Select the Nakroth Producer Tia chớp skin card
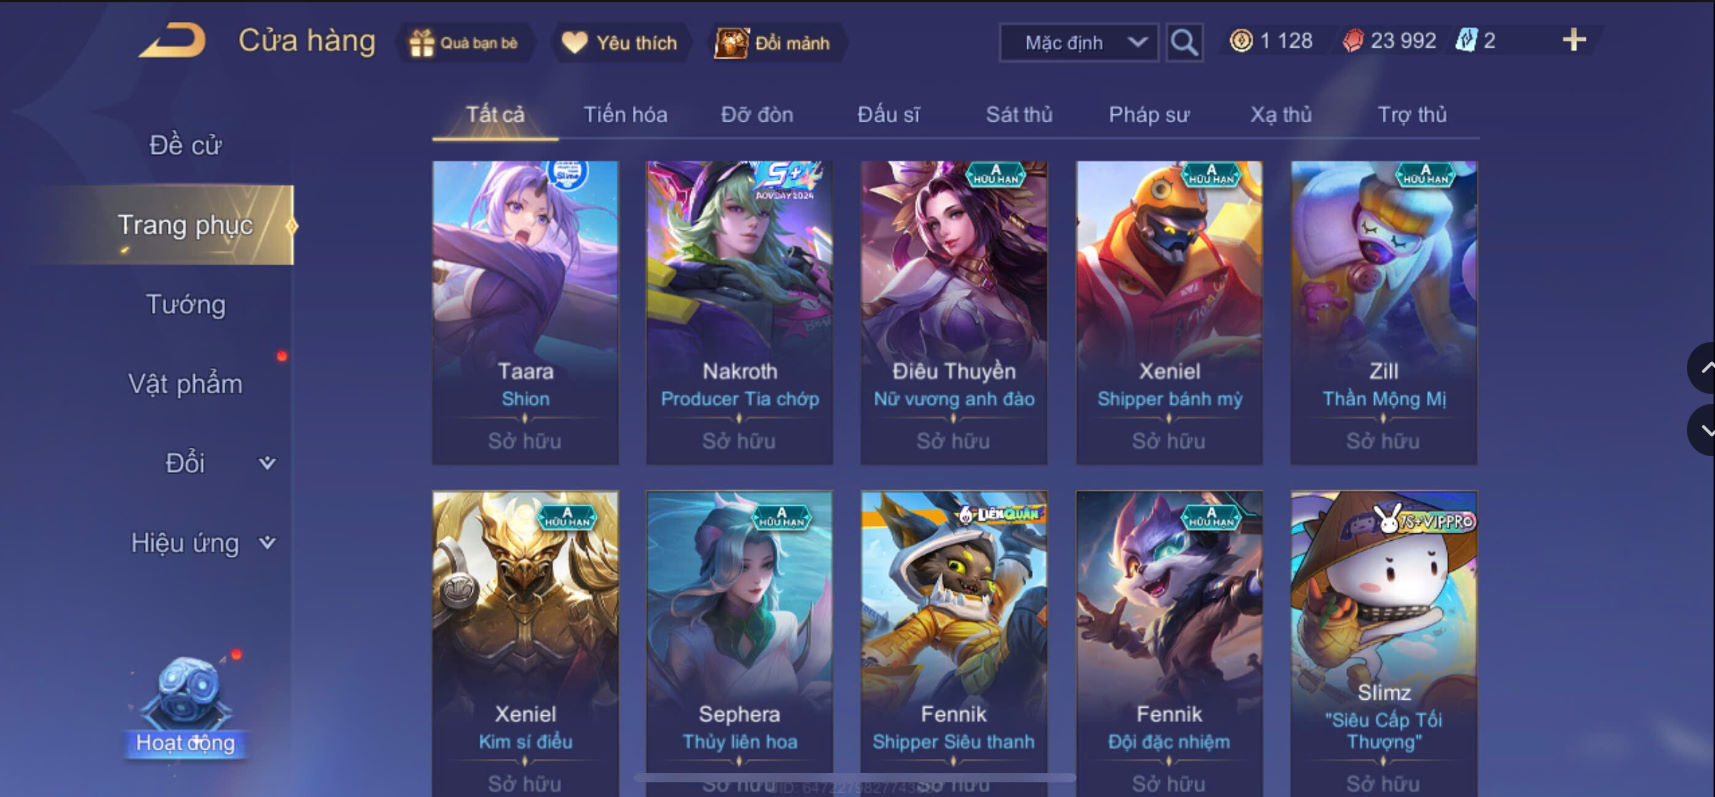This screenshot has width=1715, height=797. (x=739, y=312)
